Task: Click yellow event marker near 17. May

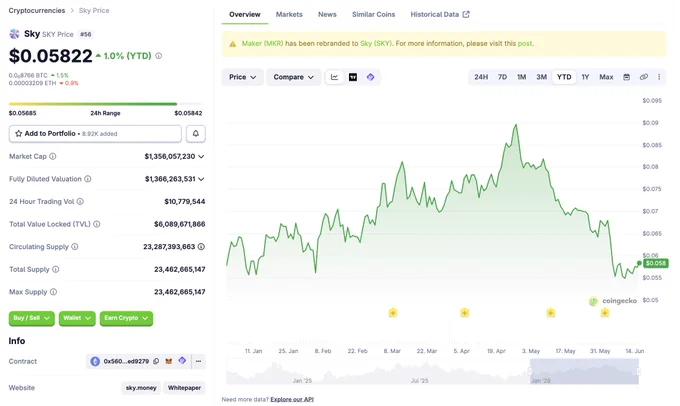Action: click(551, 312)
